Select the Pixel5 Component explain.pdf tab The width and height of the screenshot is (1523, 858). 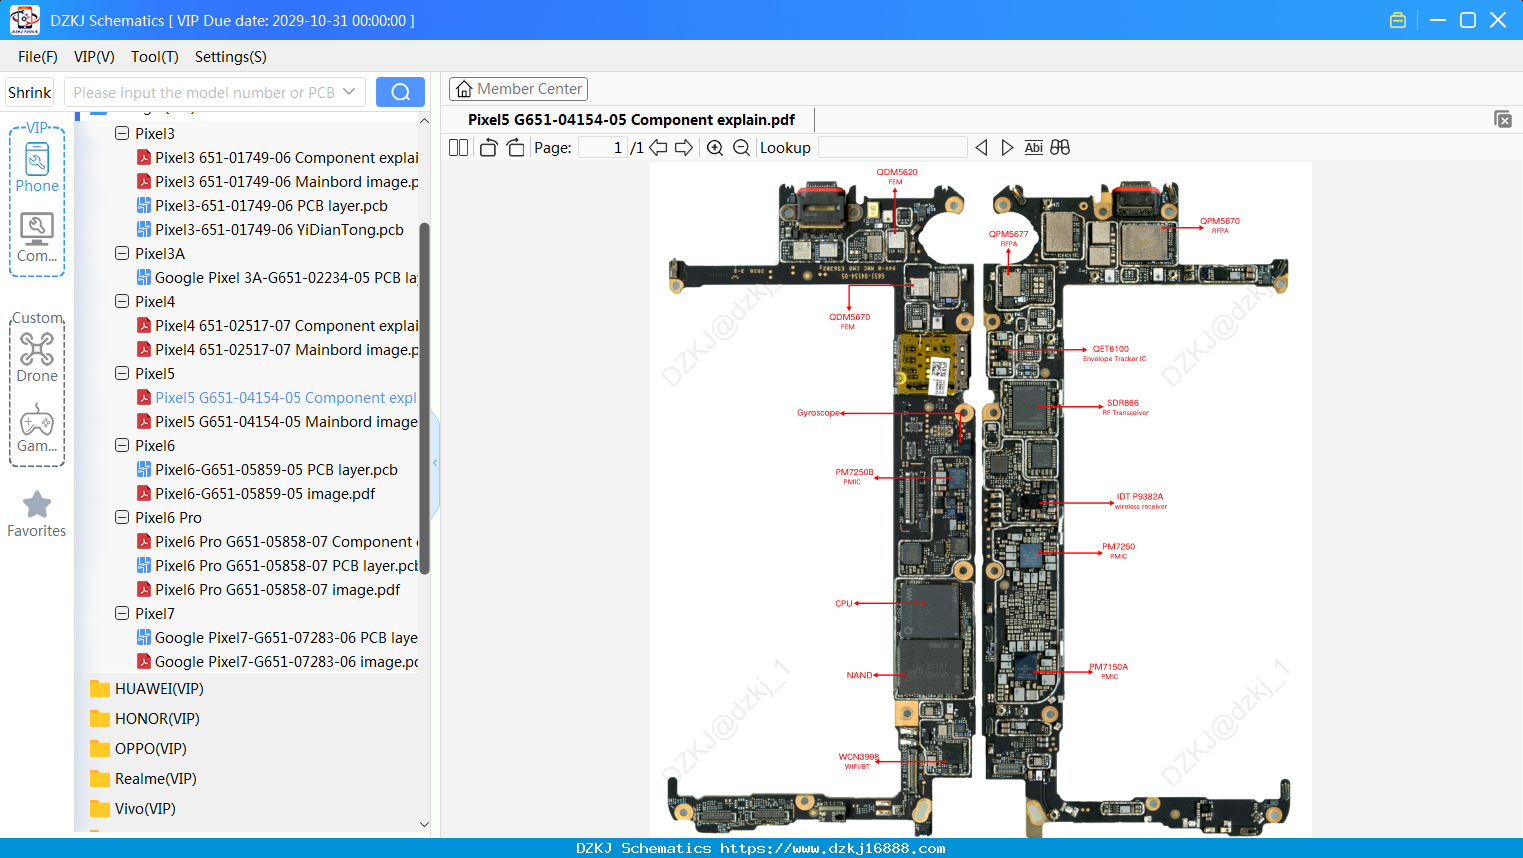(631, 120)
